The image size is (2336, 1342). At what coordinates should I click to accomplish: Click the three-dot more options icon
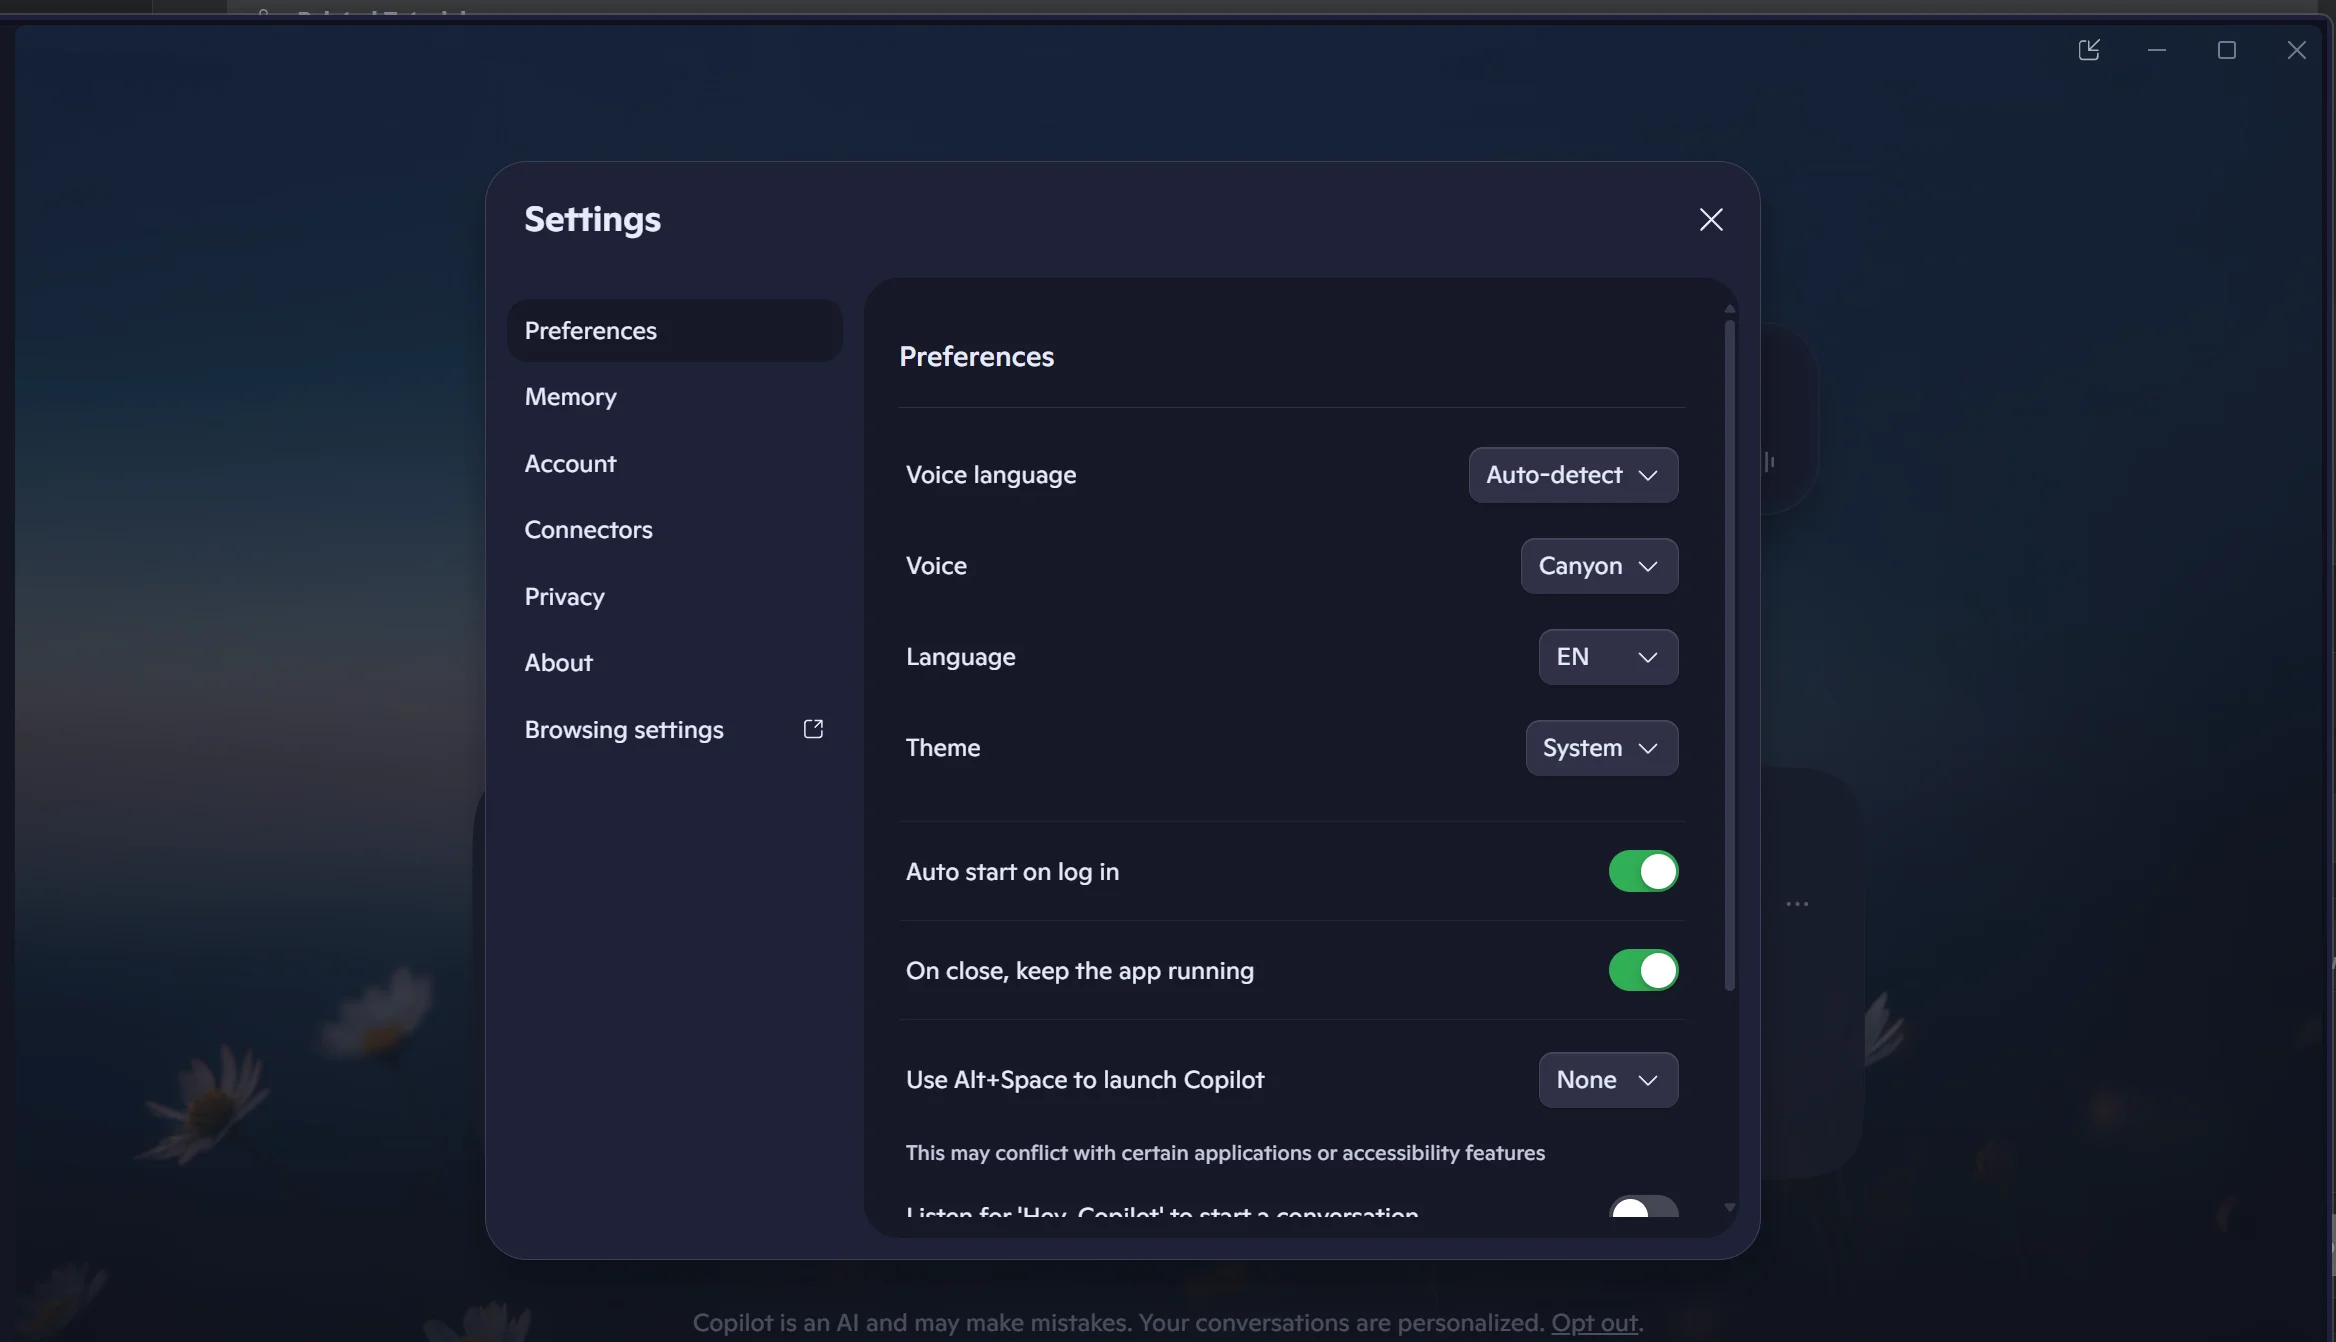[x=1797, y=904]
